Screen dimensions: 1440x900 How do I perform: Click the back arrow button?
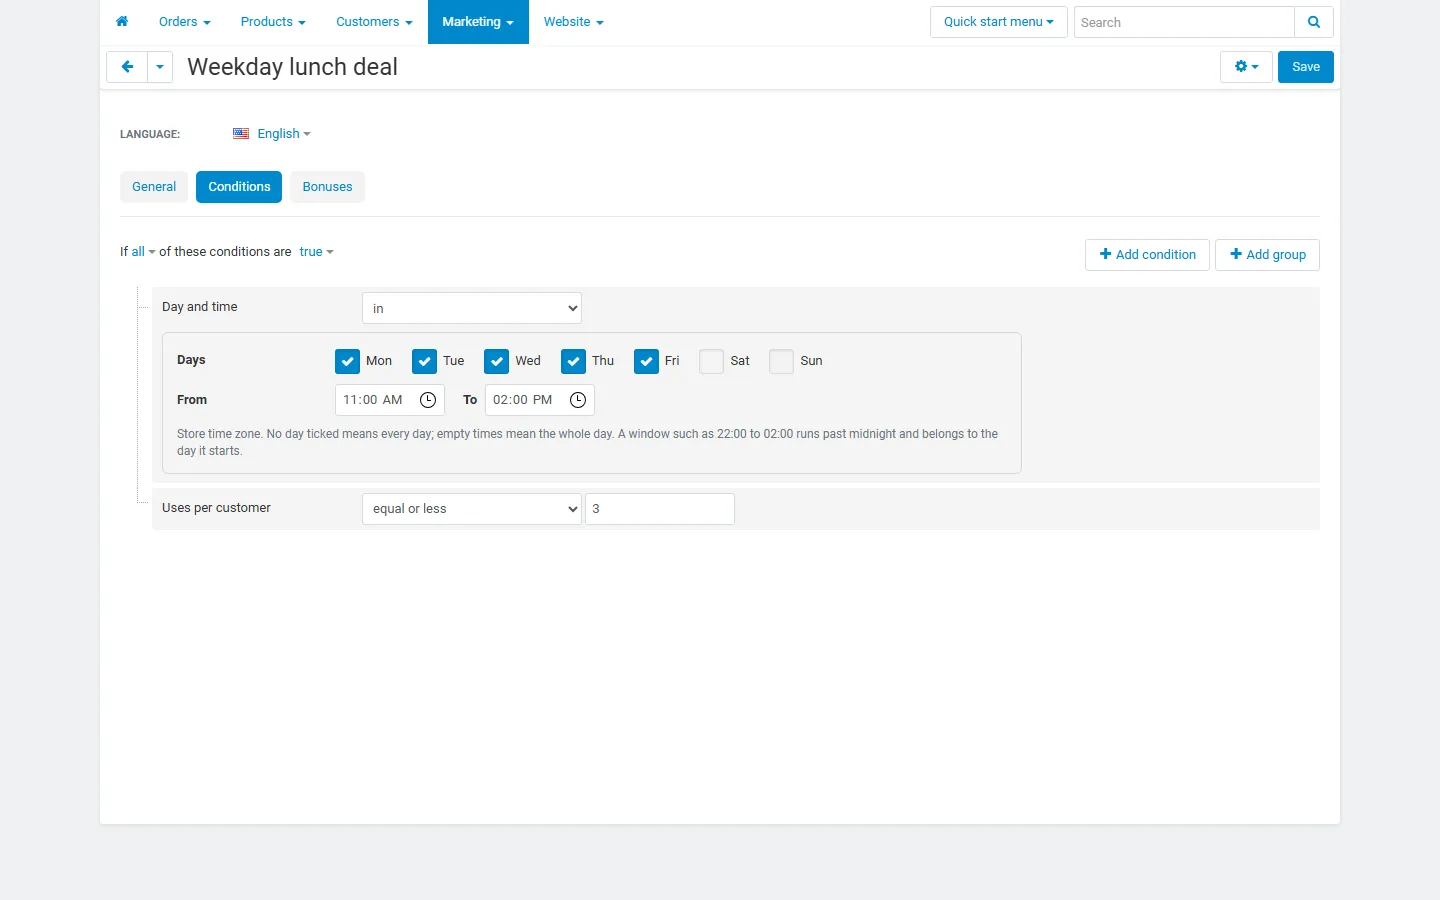click(x=127, y=67)
